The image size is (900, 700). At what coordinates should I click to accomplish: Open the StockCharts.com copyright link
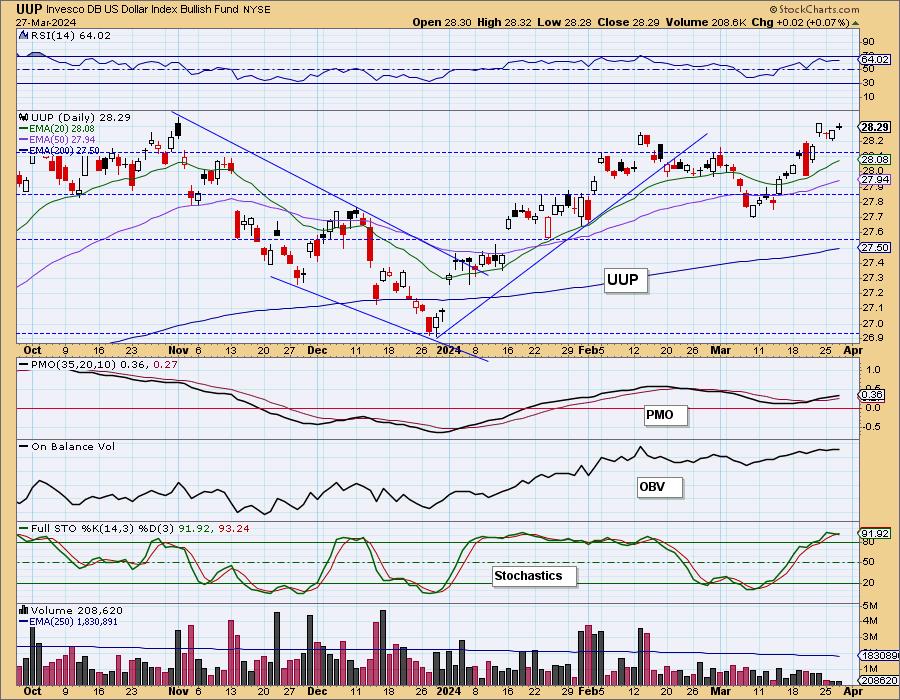[814, 9]
